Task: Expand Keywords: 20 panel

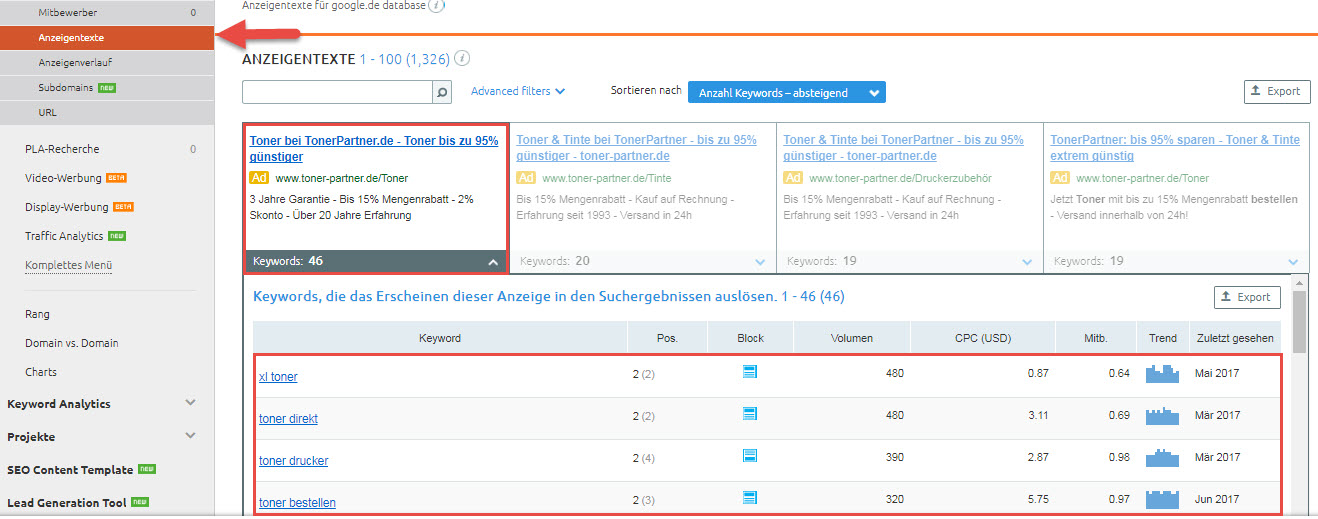Action: tap(643, 261)
